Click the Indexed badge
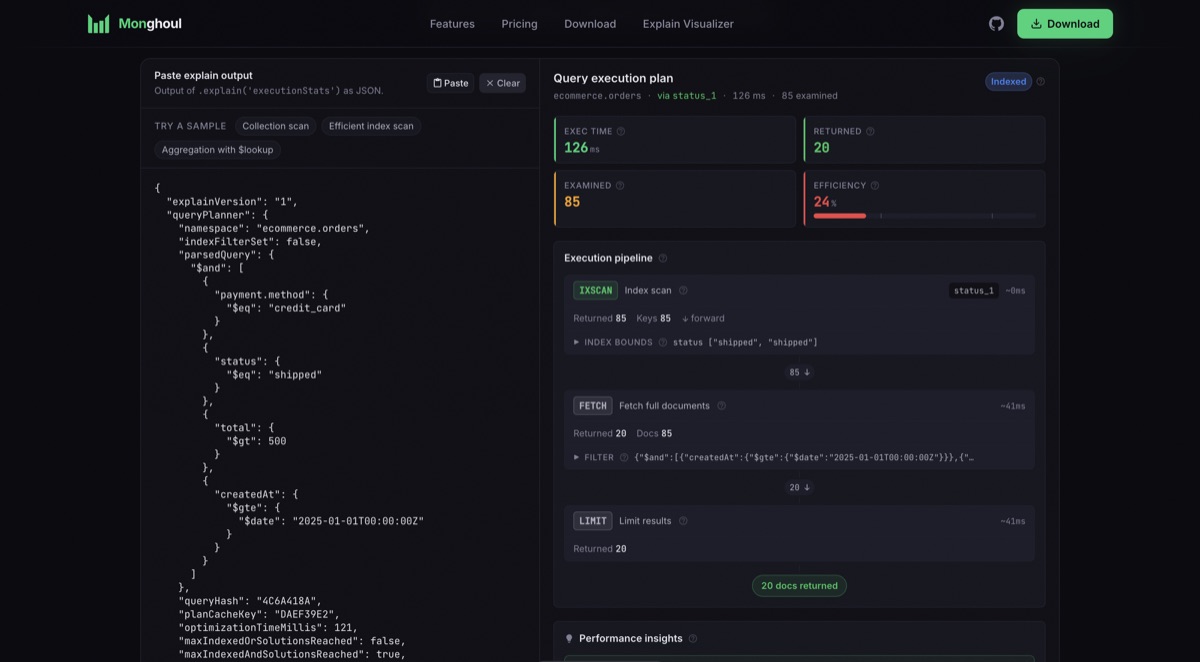 pyautogui.click(x=1008, y=82)
